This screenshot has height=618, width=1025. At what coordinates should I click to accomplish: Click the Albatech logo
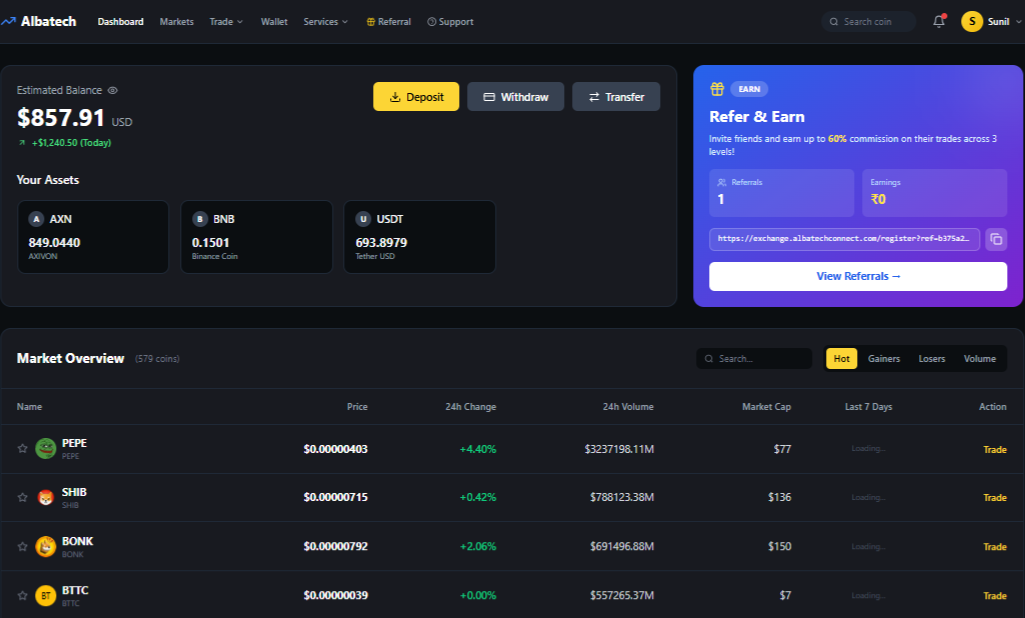(x=39, y=22)
